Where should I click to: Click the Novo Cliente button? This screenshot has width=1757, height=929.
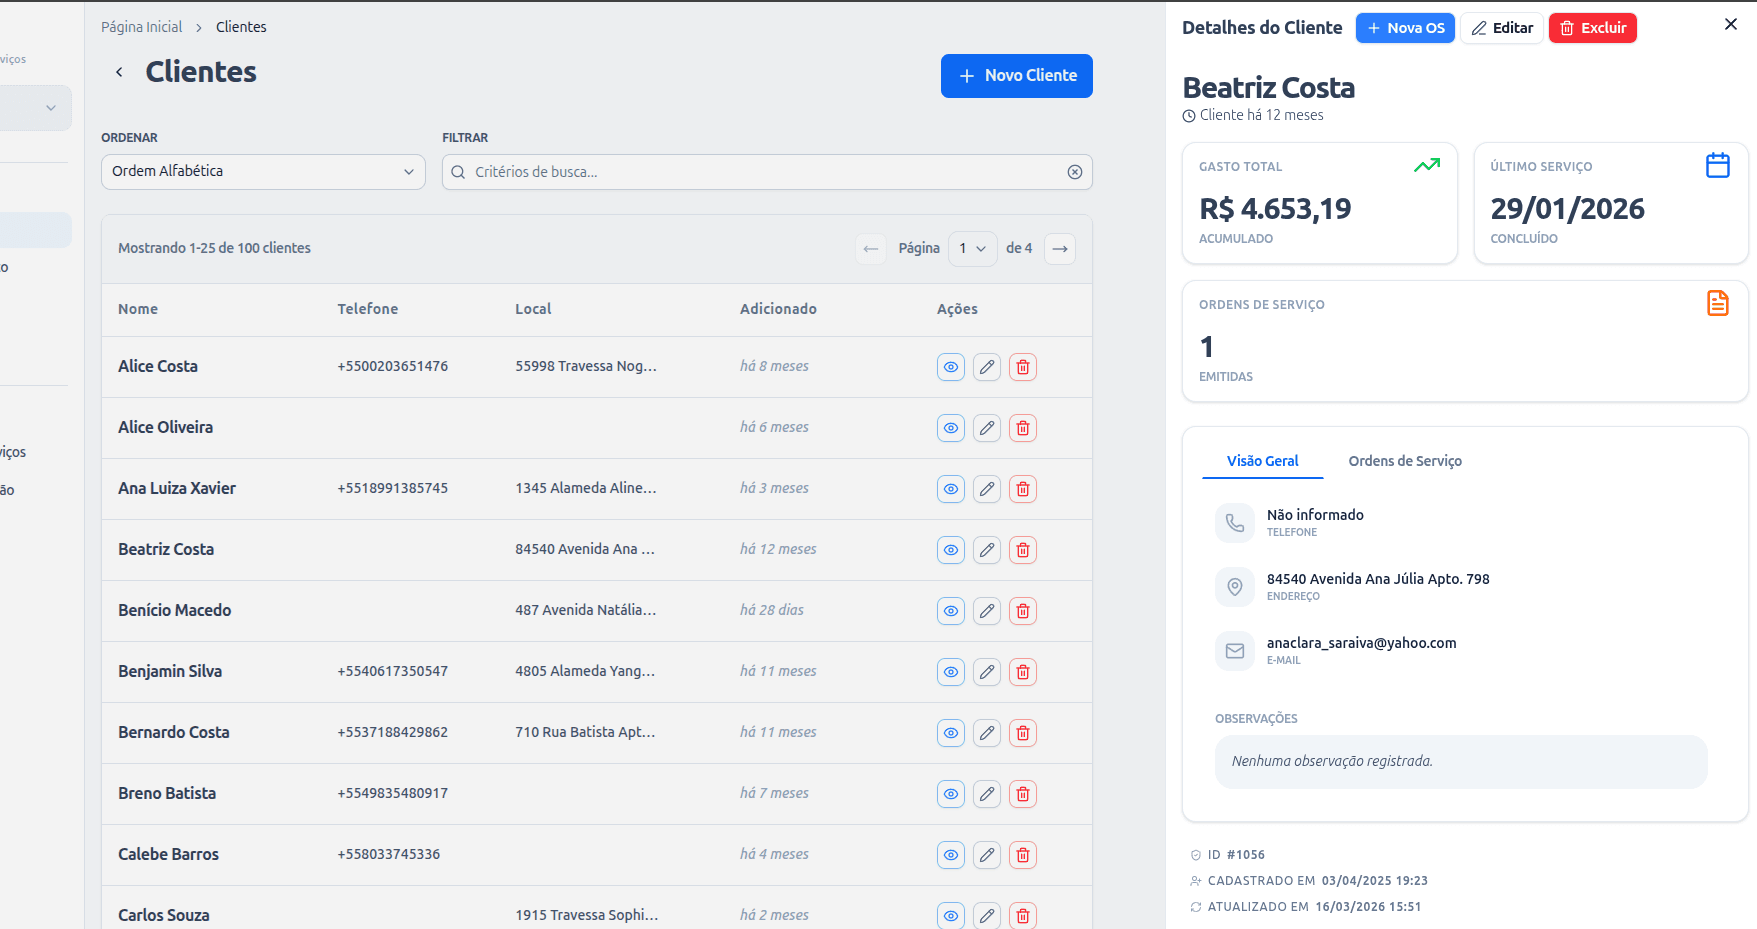(1016, 76)
